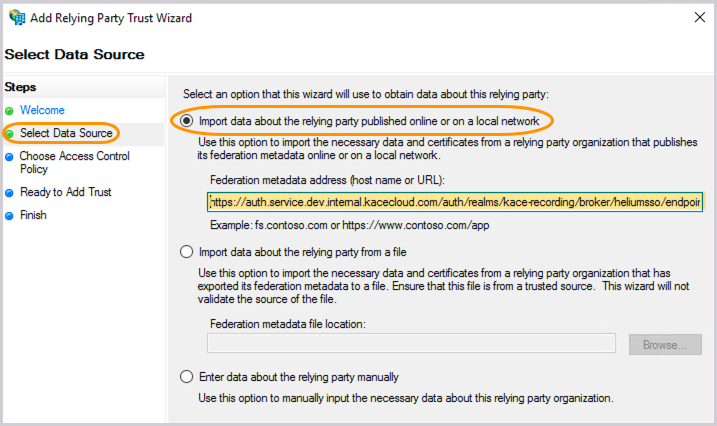The height and width of the screenshot is (426, 717).
Task: Open the Welcome step link
Action: 42,110
